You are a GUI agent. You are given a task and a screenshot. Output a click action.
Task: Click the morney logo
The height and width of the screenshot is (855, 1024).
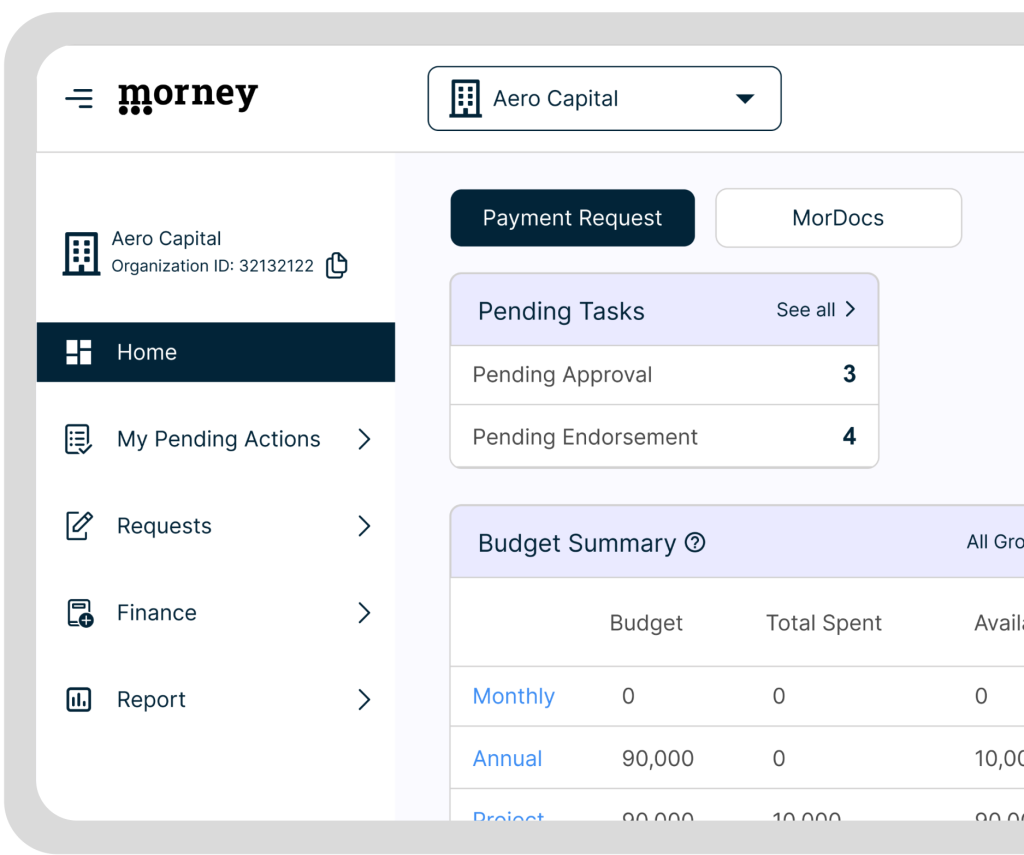188,97
